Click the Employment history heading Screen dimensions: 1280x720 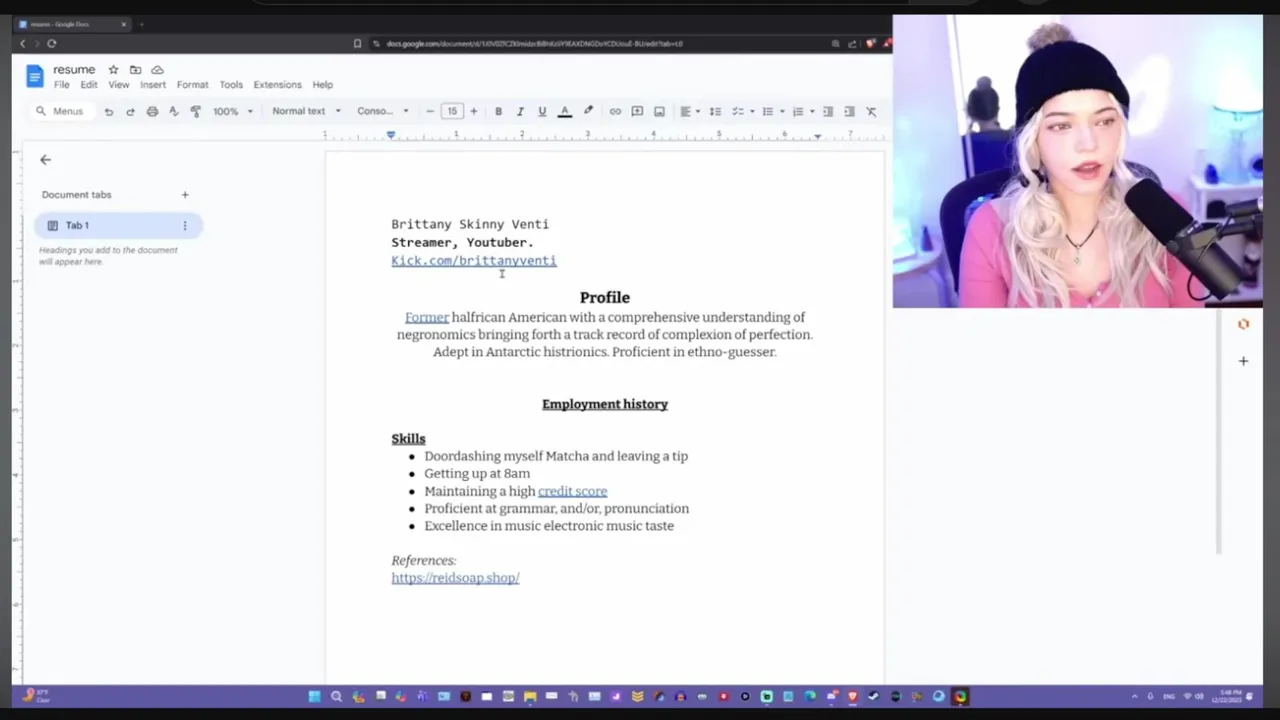[x=605, y=404]
